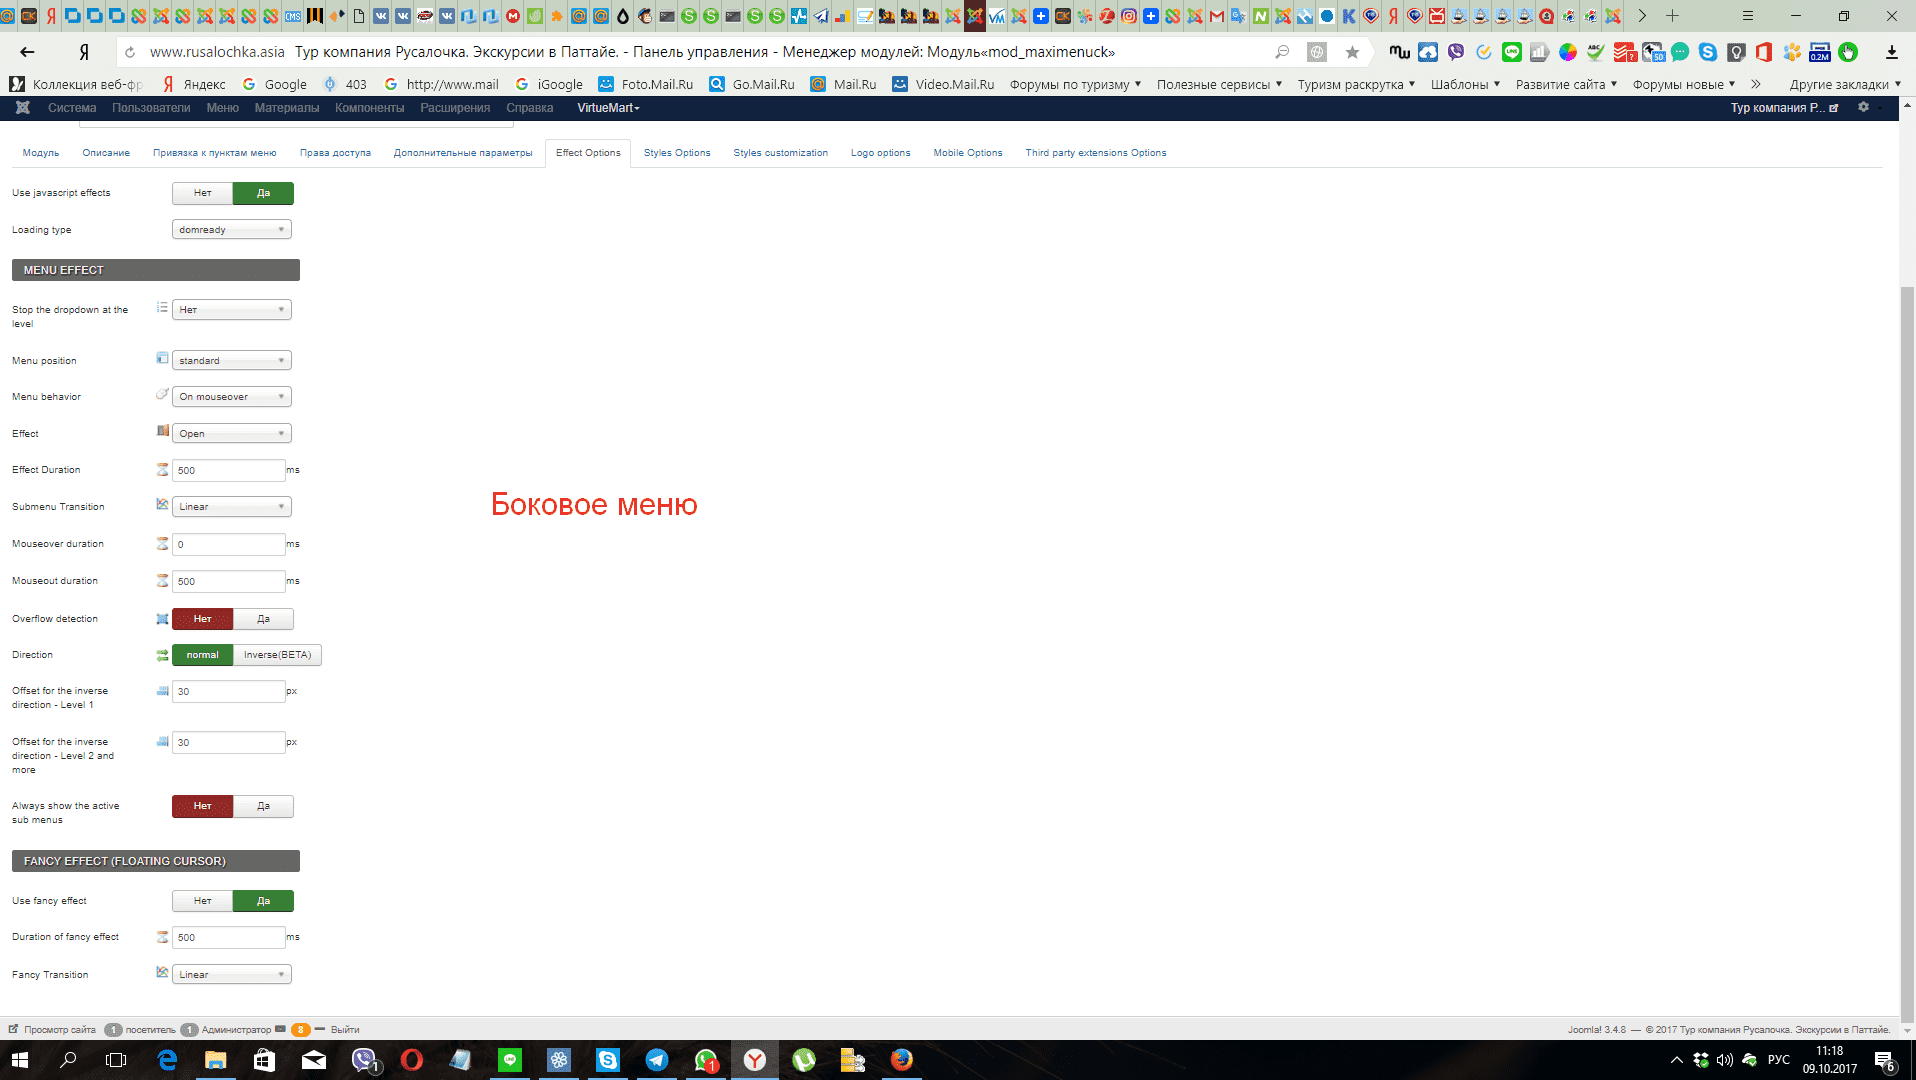Switch to the Styles Options tab
Screen dimensions: 1916x1080
tap(677, 153)
